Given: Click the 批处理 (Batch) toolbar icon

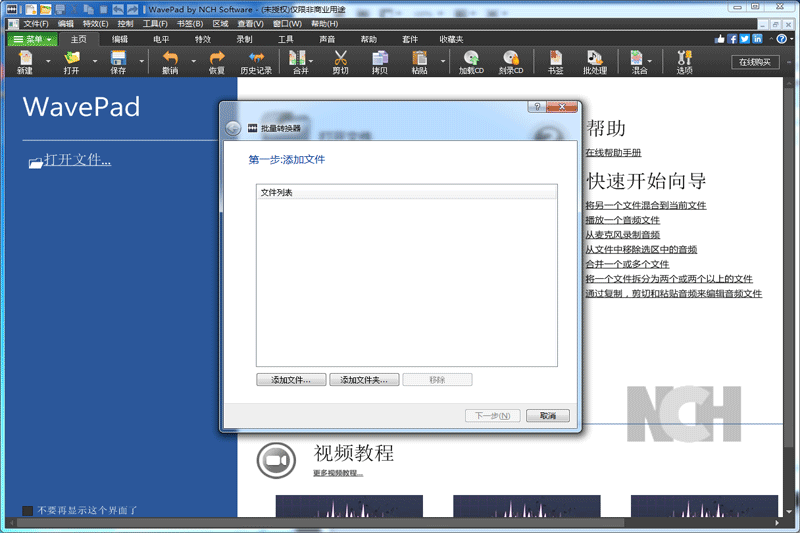Looking at the screenshot, I should click(x=595, y=62).
